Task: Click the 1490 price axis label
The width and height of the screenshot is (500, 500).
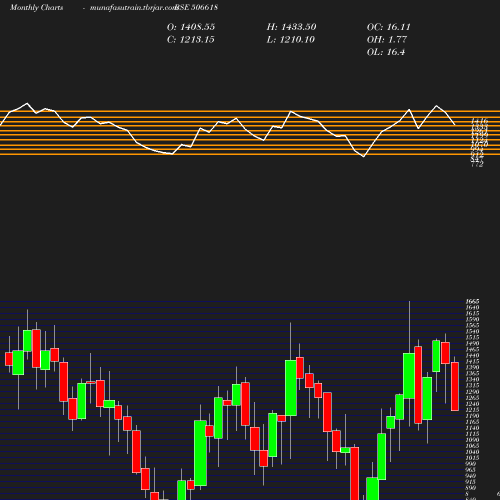Action: click(473, 343)
